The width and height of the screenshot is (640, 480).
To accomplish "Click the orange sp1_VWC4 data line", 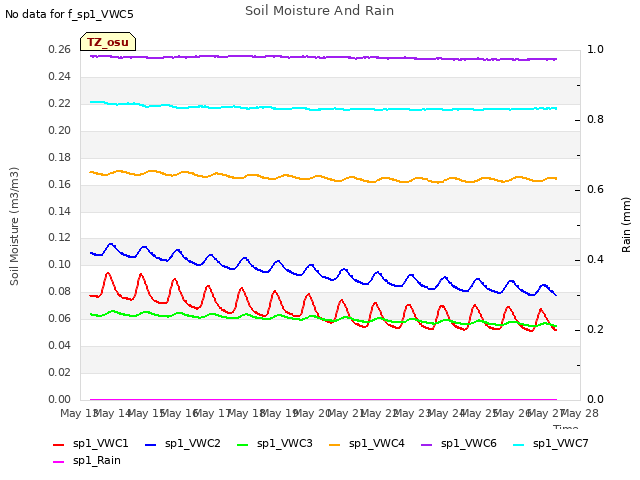I will 322,178.
